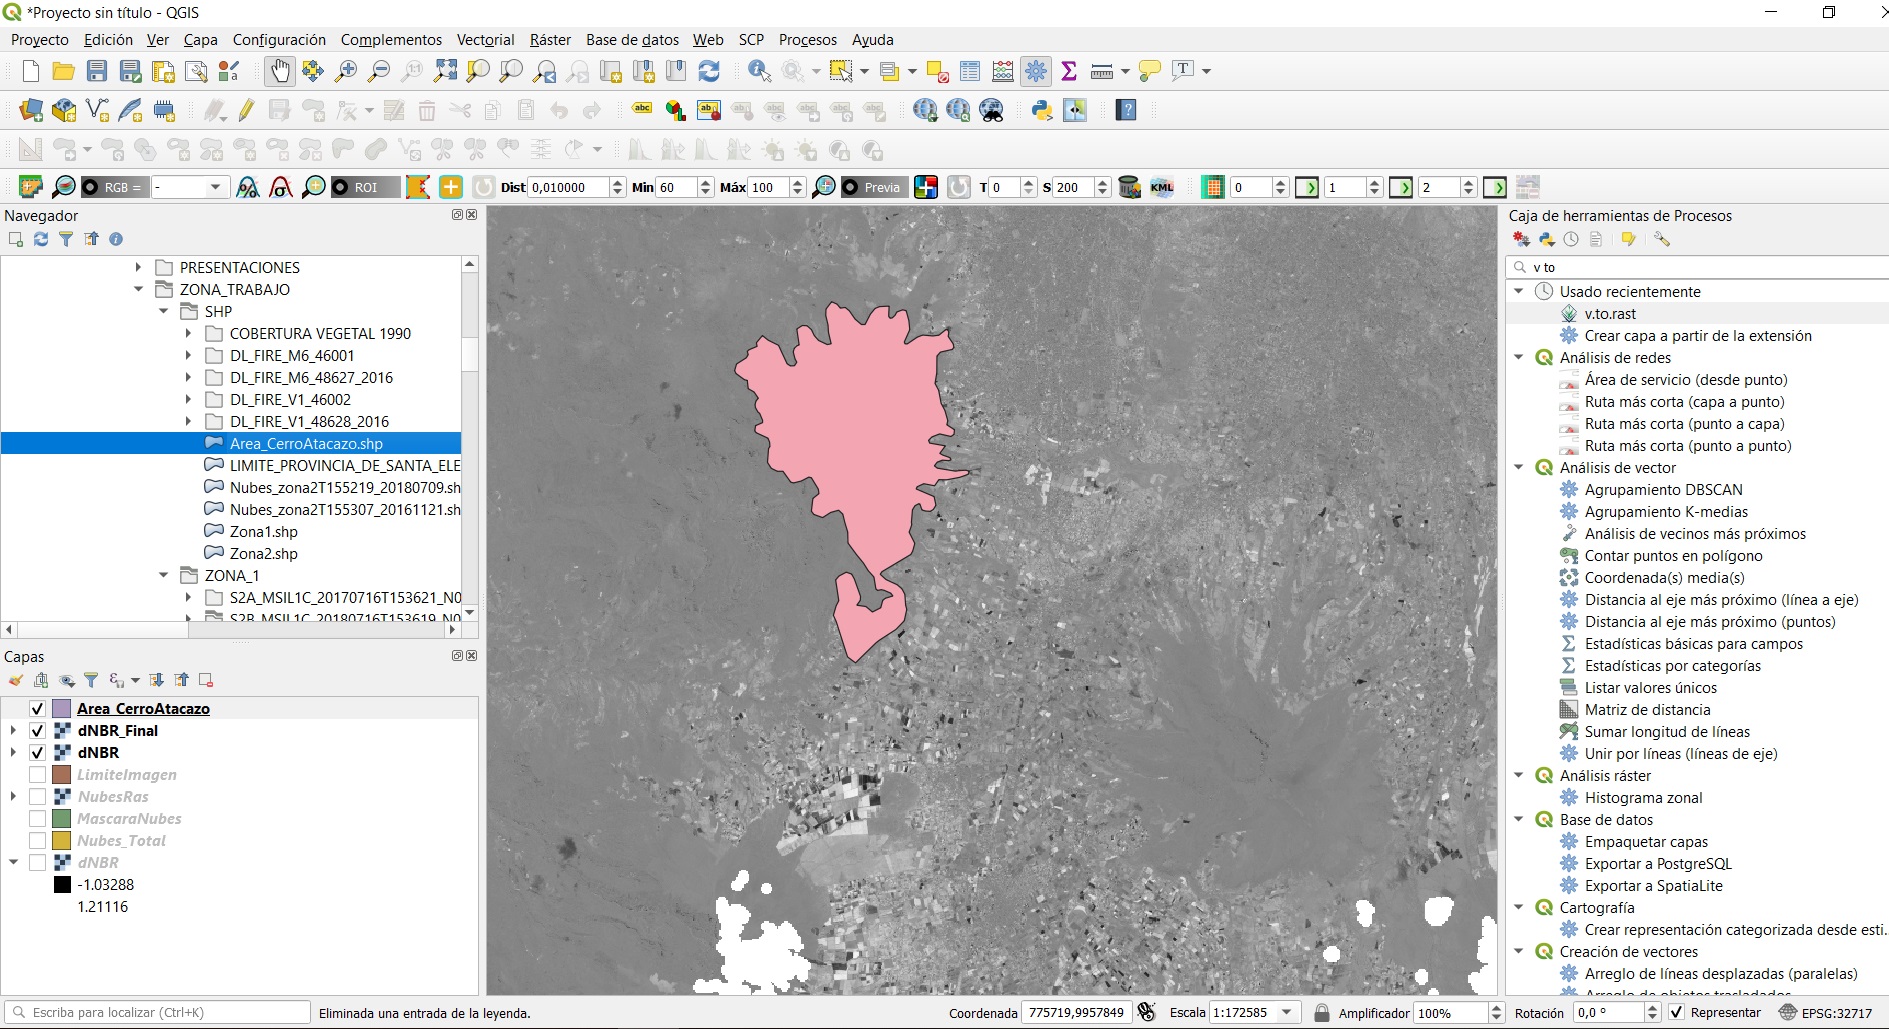This screenshot has height=1029, width=1889.
Task: Select the Pan Map hand tool
Action: tap(280, 71)
